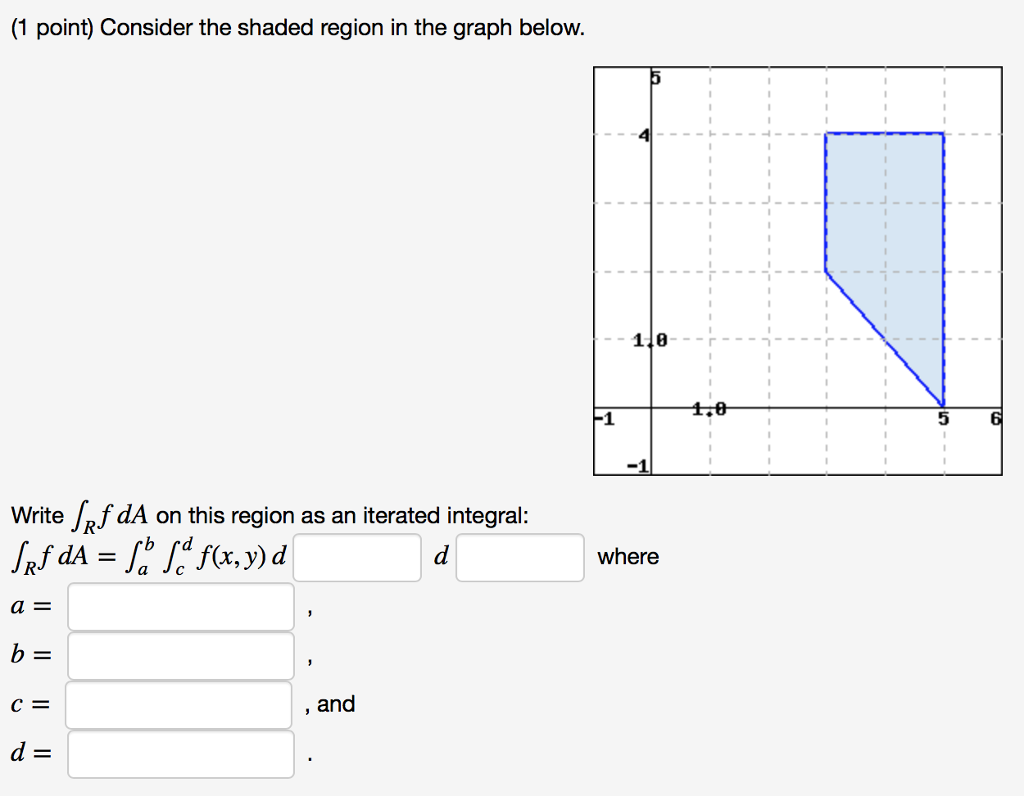Click the label d = beside its box

(29, 753)
